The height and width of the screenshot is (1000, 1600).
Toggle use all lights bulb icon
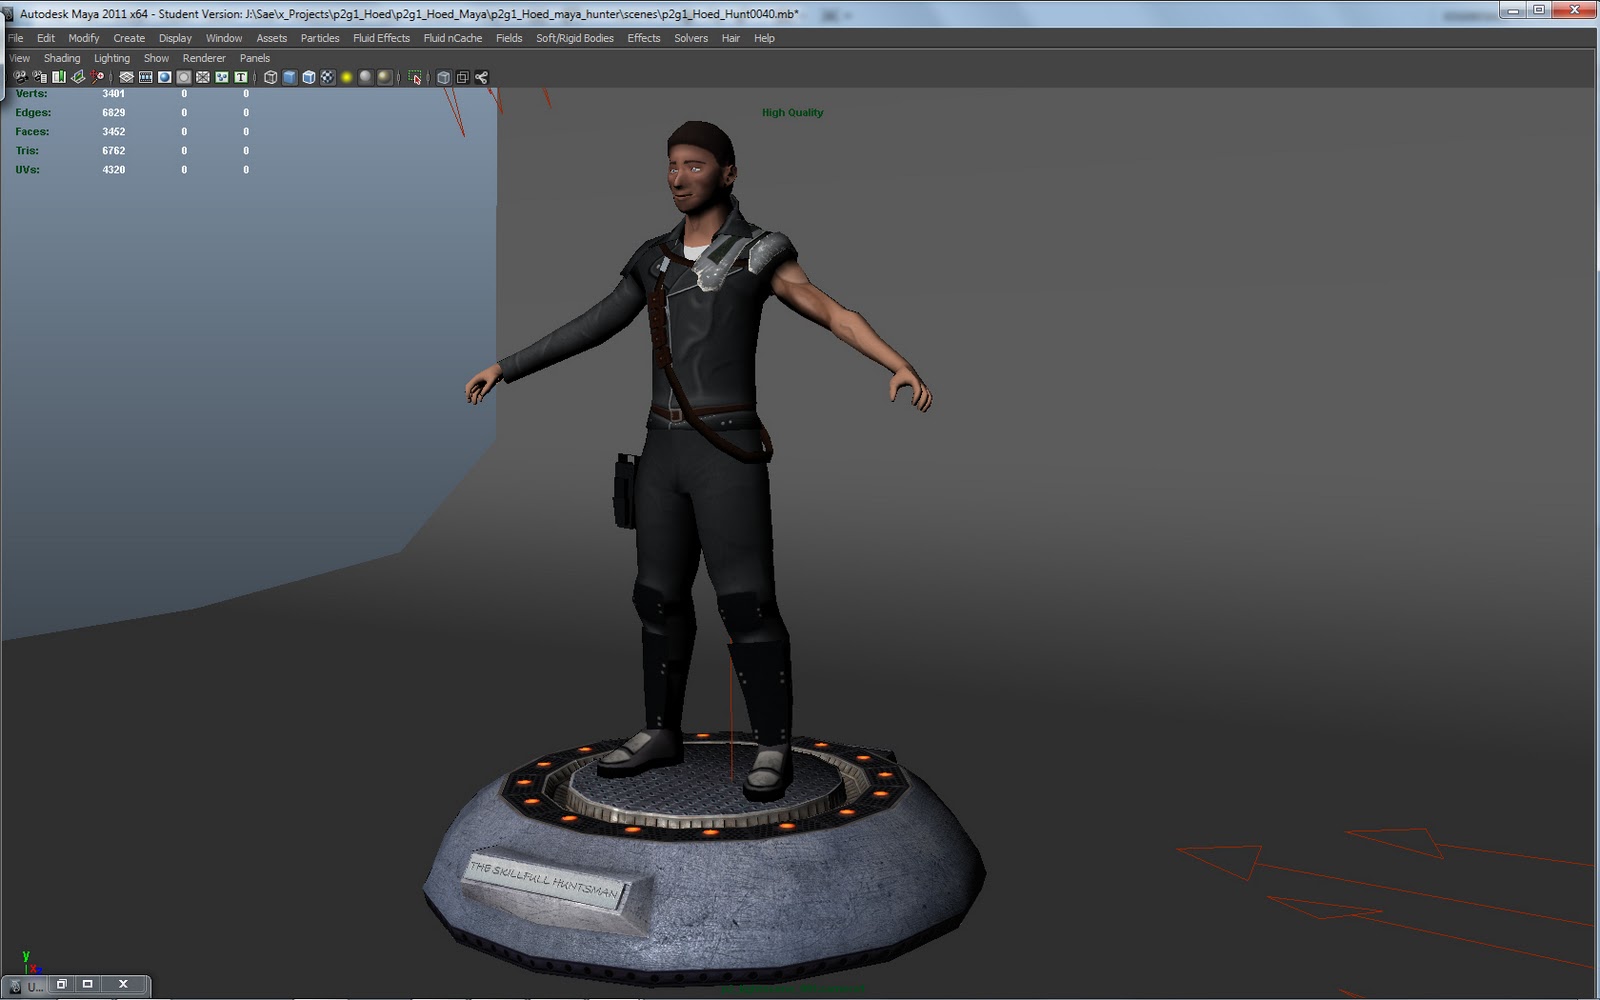344,77
